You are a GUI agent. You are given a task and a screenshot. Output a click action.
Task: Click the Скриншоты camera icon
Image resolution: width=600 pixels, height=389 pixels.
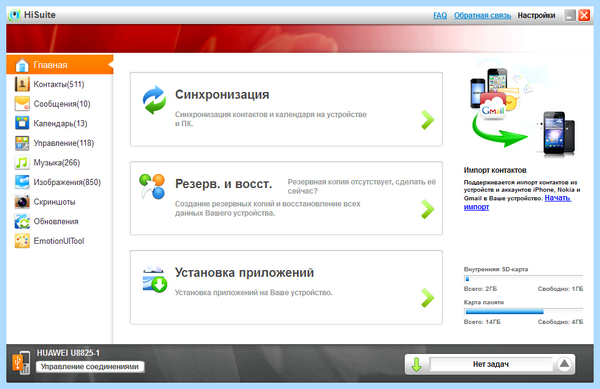[x=22, y=202]
